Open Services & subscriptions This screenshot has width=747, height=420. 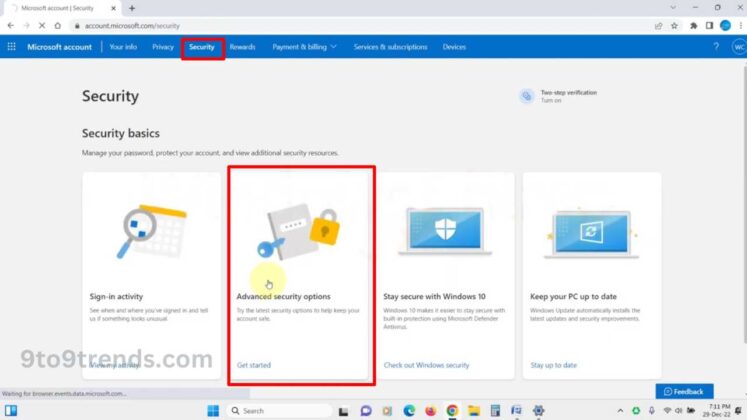390,47
